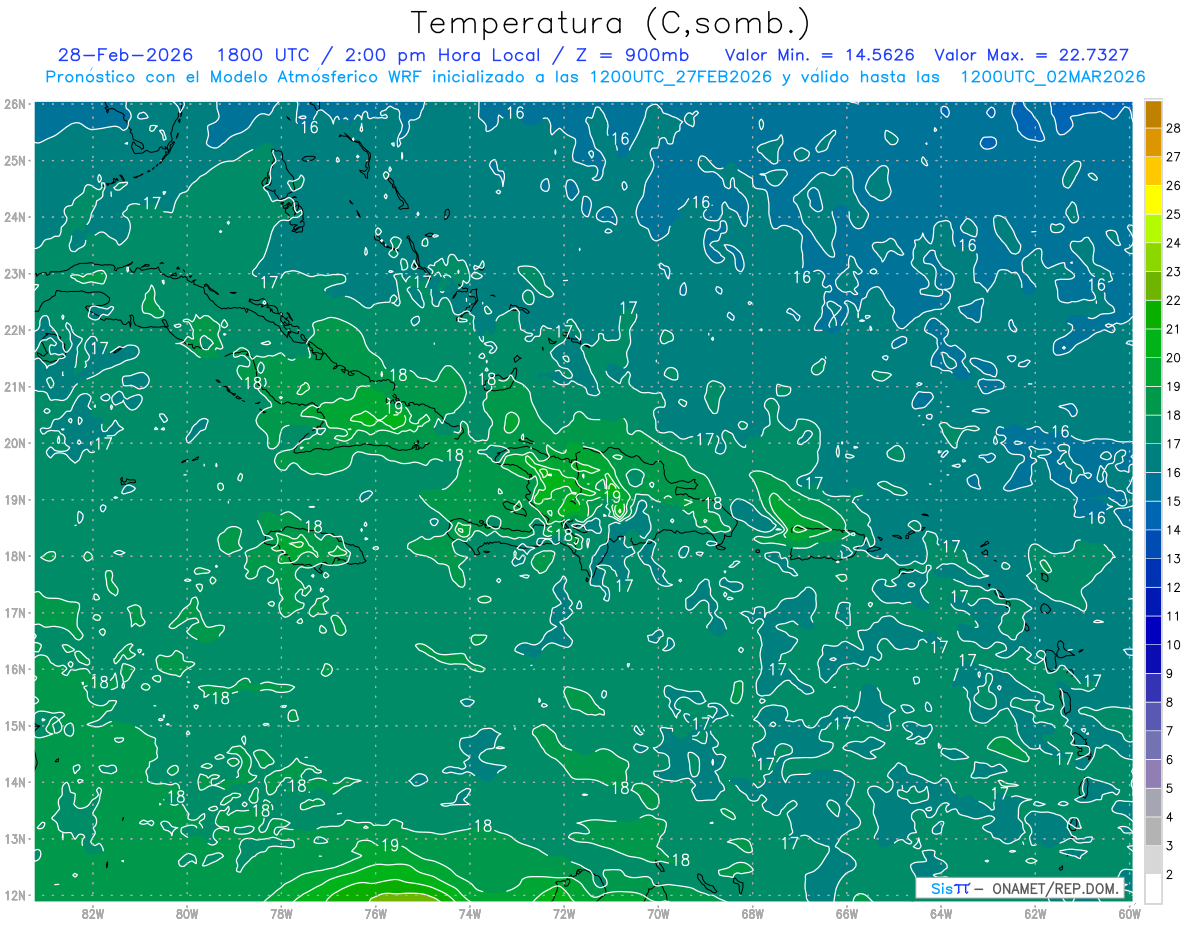The image size is (1200, 927).
Task: Click the '25N' latitude label
Action: (x=14, y=160)
